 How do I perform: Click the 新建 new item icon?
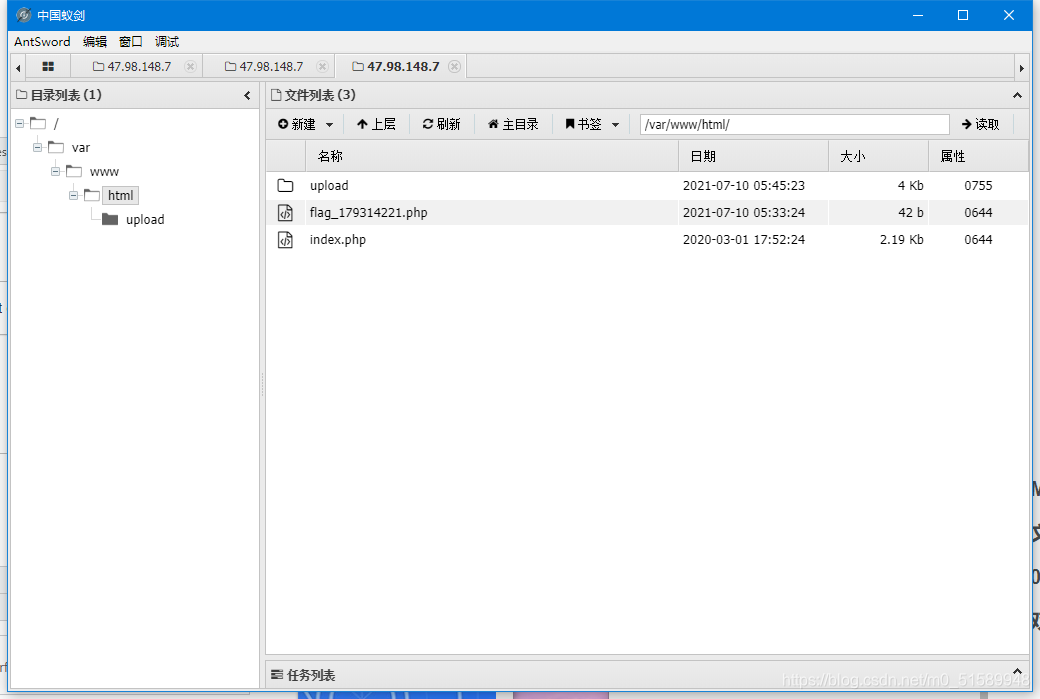284,124
